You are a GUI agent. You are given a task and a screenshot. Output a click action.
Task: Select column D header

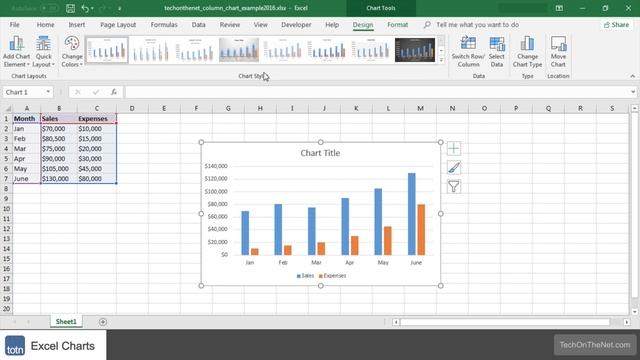(132, 108)
